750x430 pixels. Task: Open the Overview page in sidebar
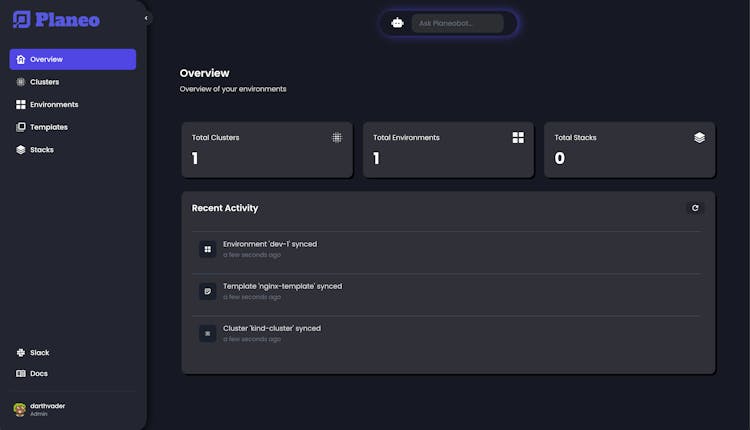(x=72, y=59)
